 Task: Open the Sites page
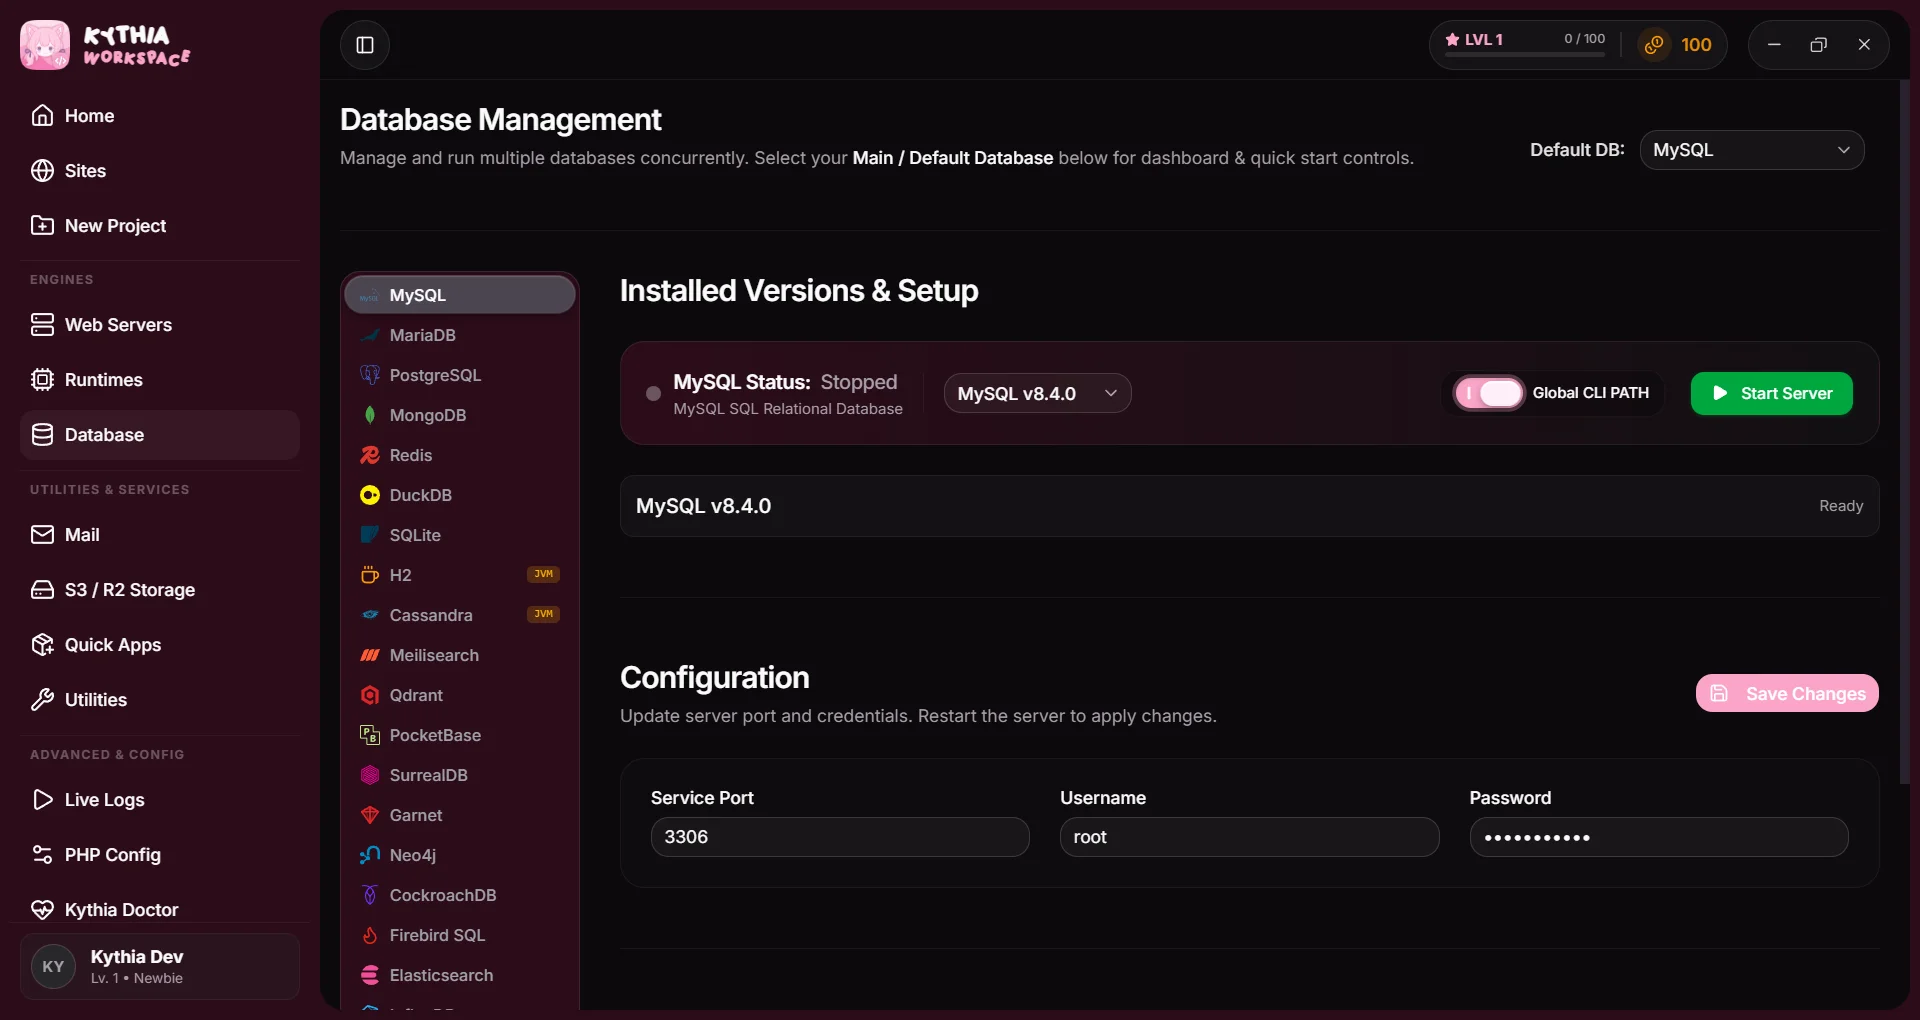tap(160, 171)
